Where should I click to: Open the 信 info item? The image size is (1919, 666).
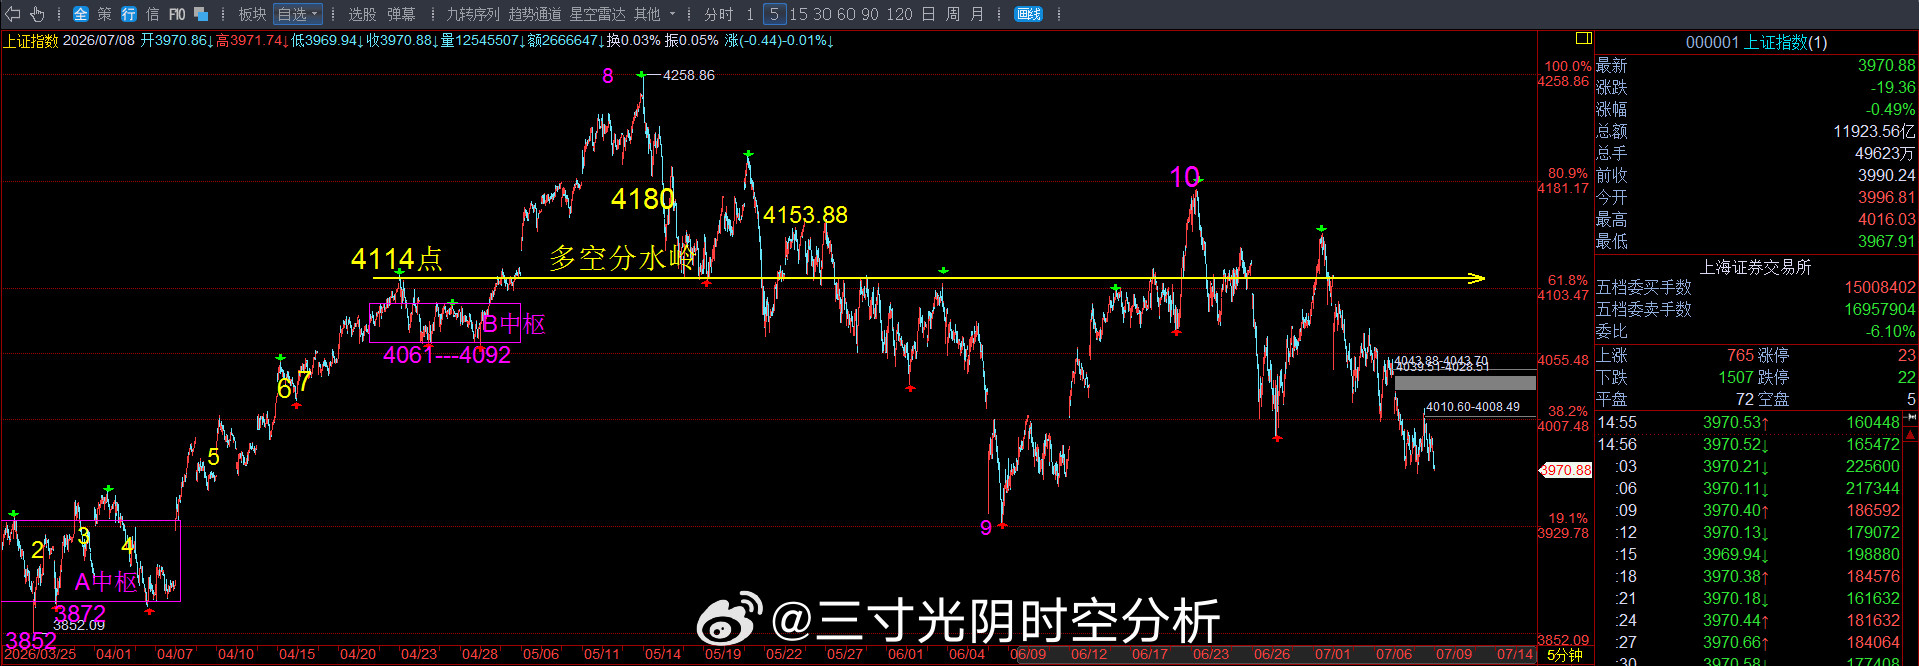153,14
